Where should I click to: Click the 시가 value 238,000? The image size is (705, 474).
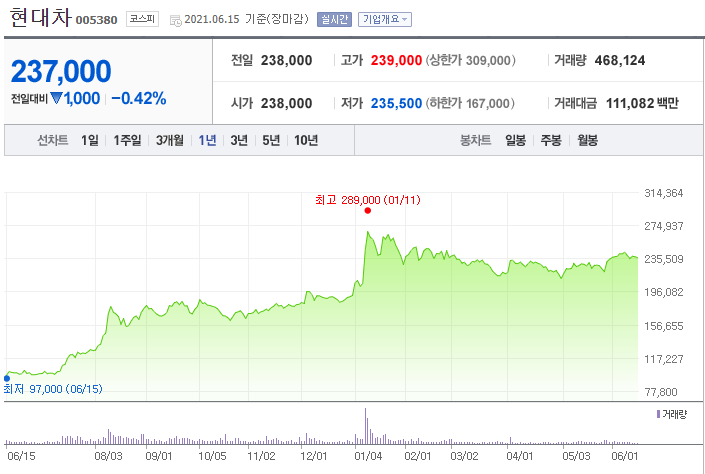tap(286, 103)
